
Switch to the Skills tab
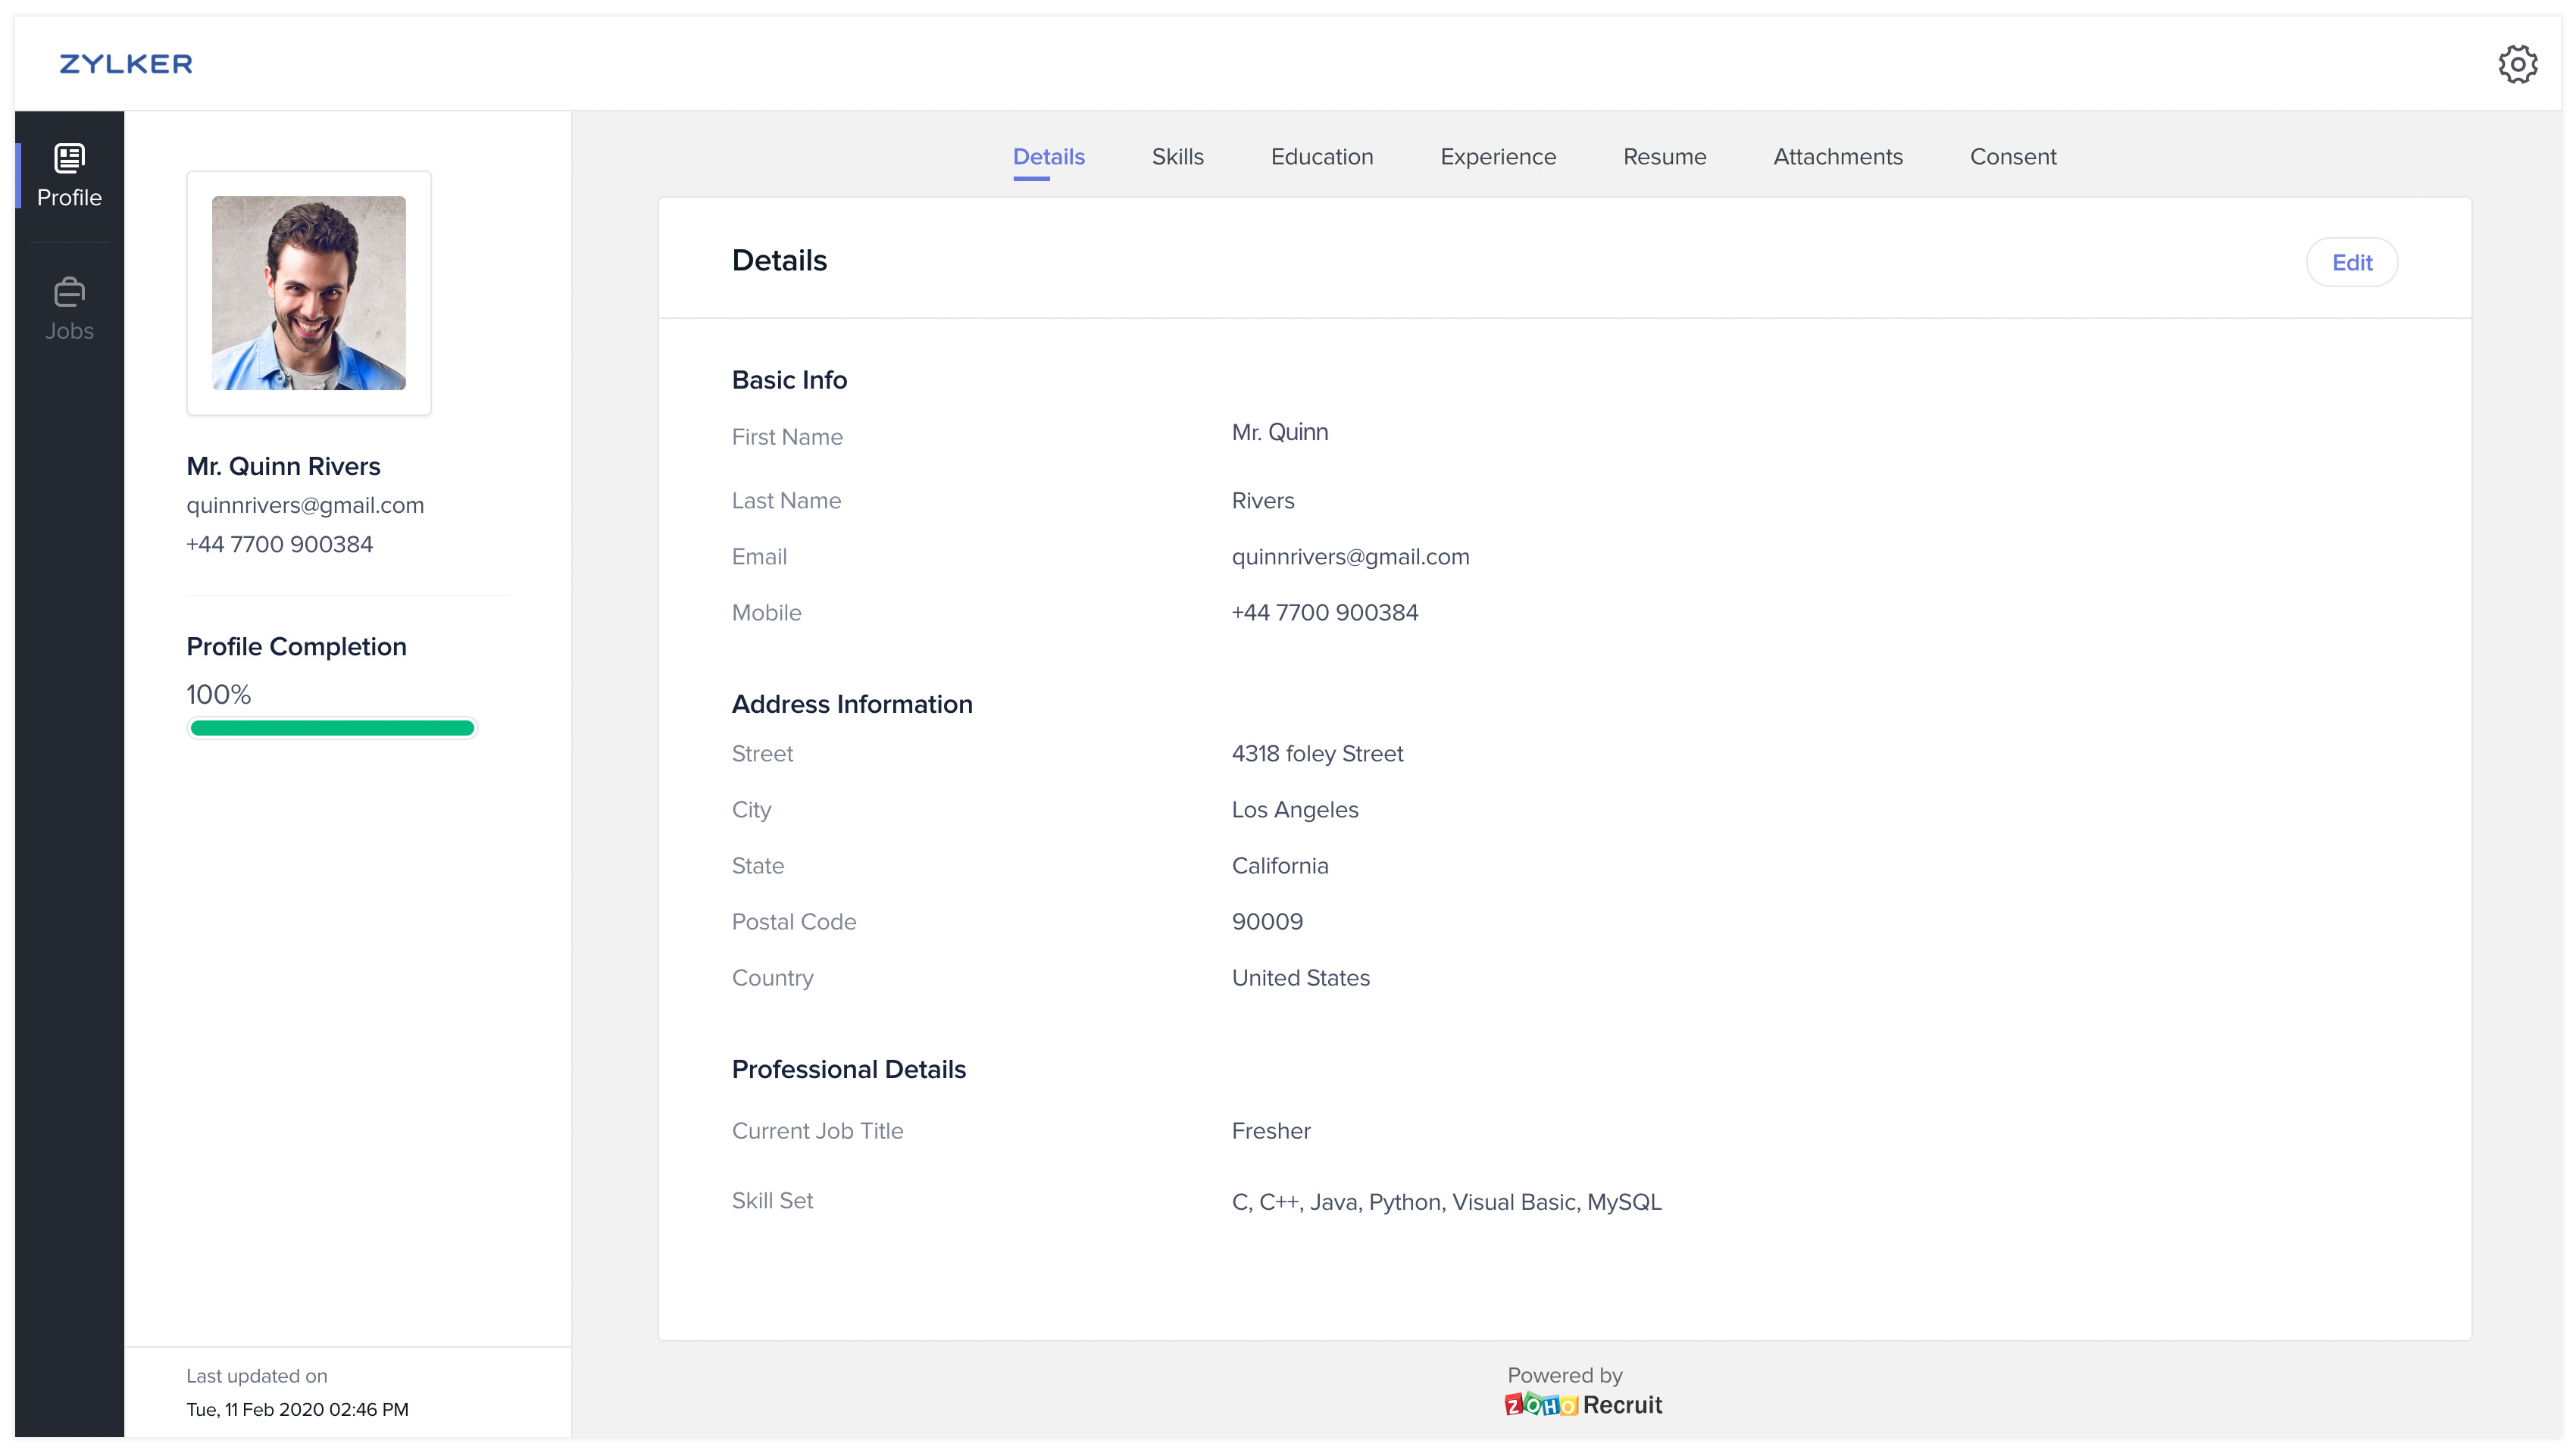(1177, 157)
